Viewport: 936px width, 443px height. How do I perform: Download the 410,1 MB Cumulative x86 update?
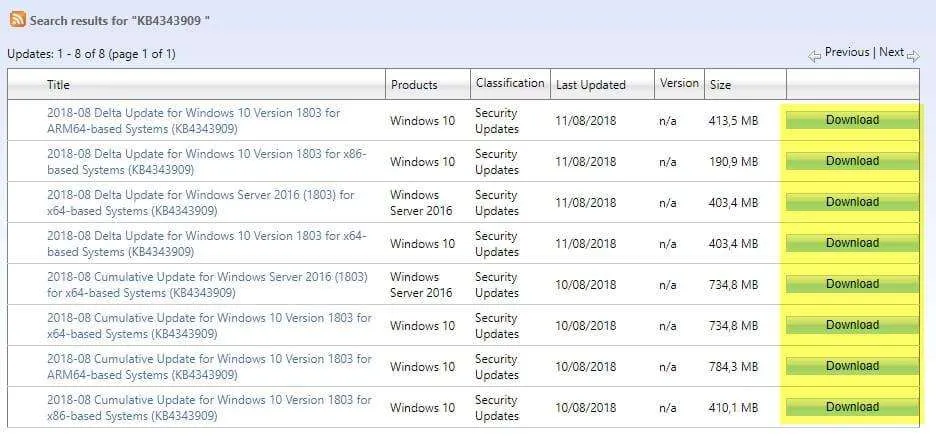point(852,407)
